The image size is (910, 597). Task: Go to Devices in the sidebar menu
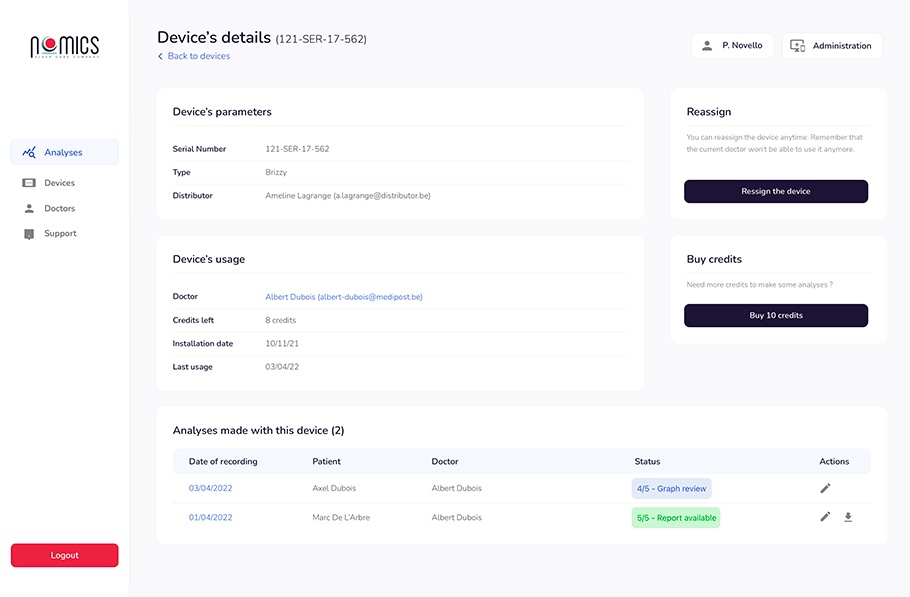[59, 183]
